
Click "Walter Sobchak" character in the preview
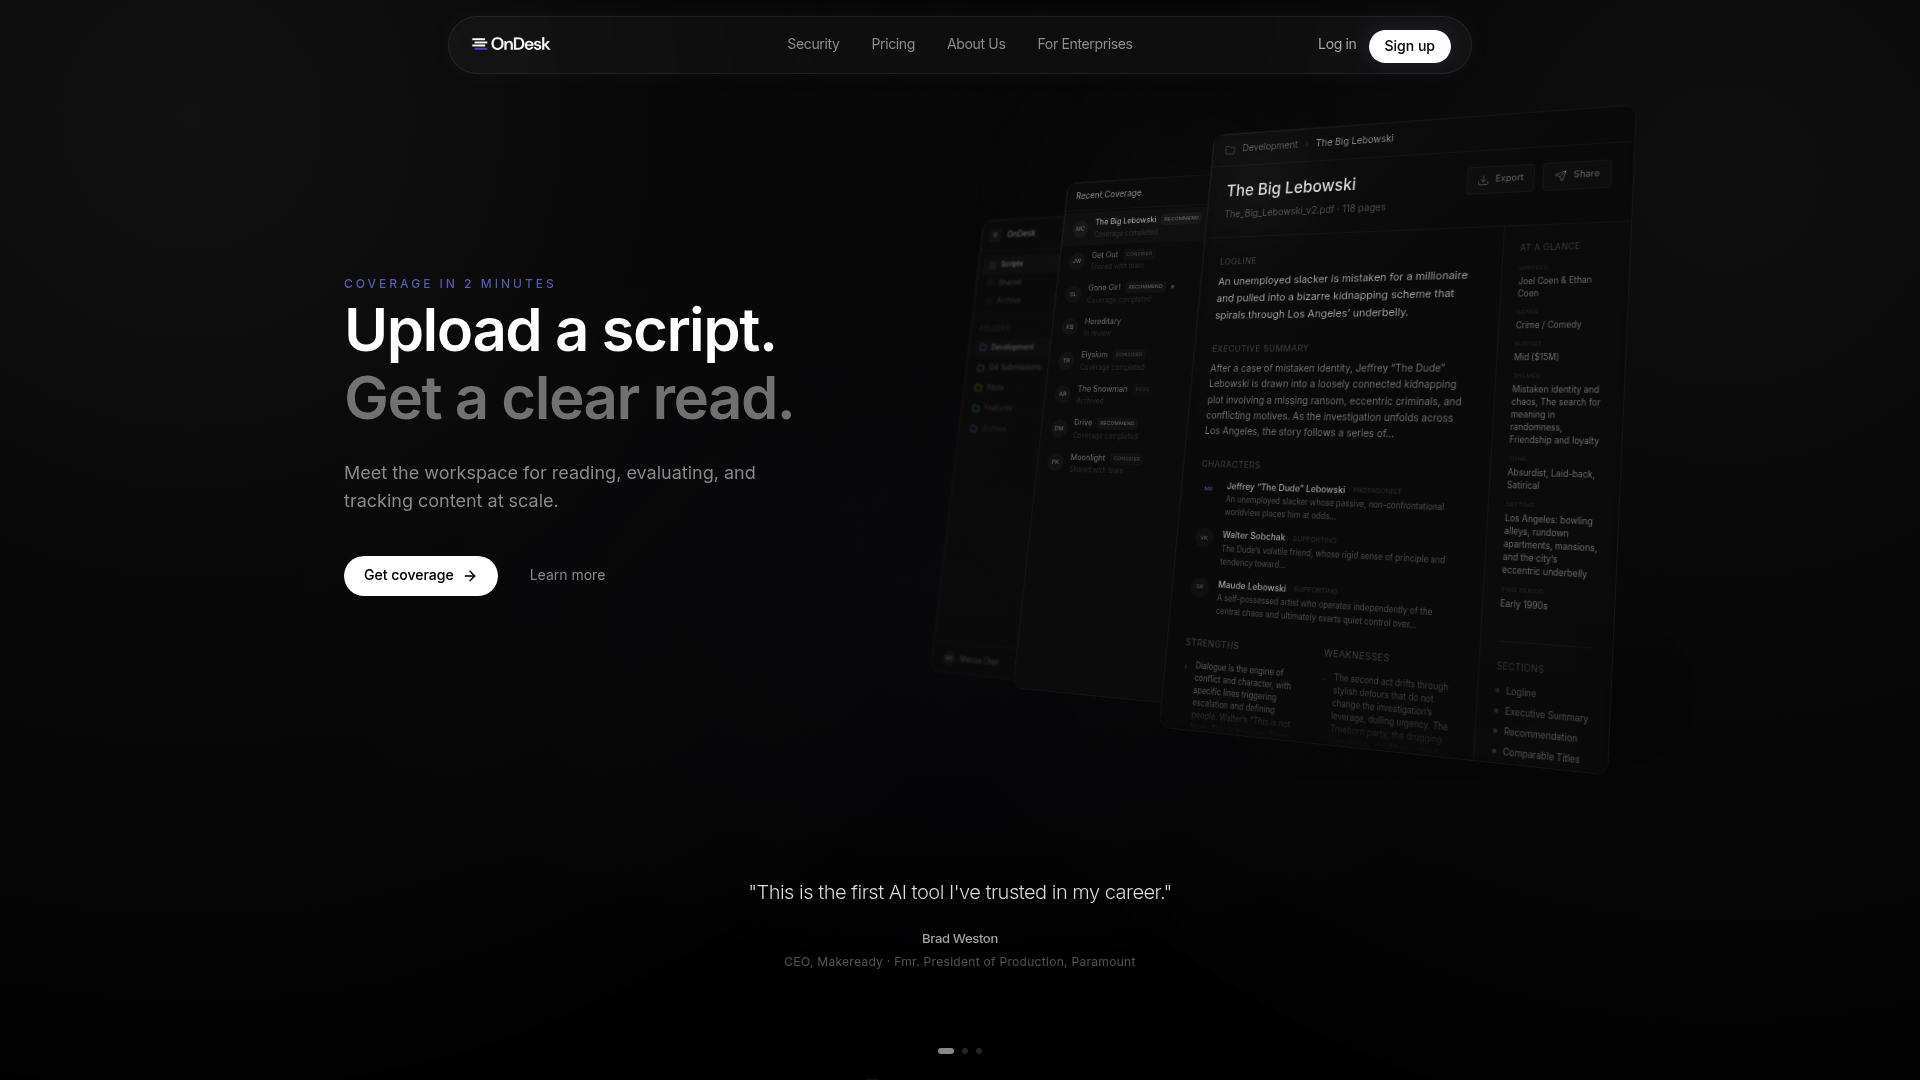(x=1253, y=536)
